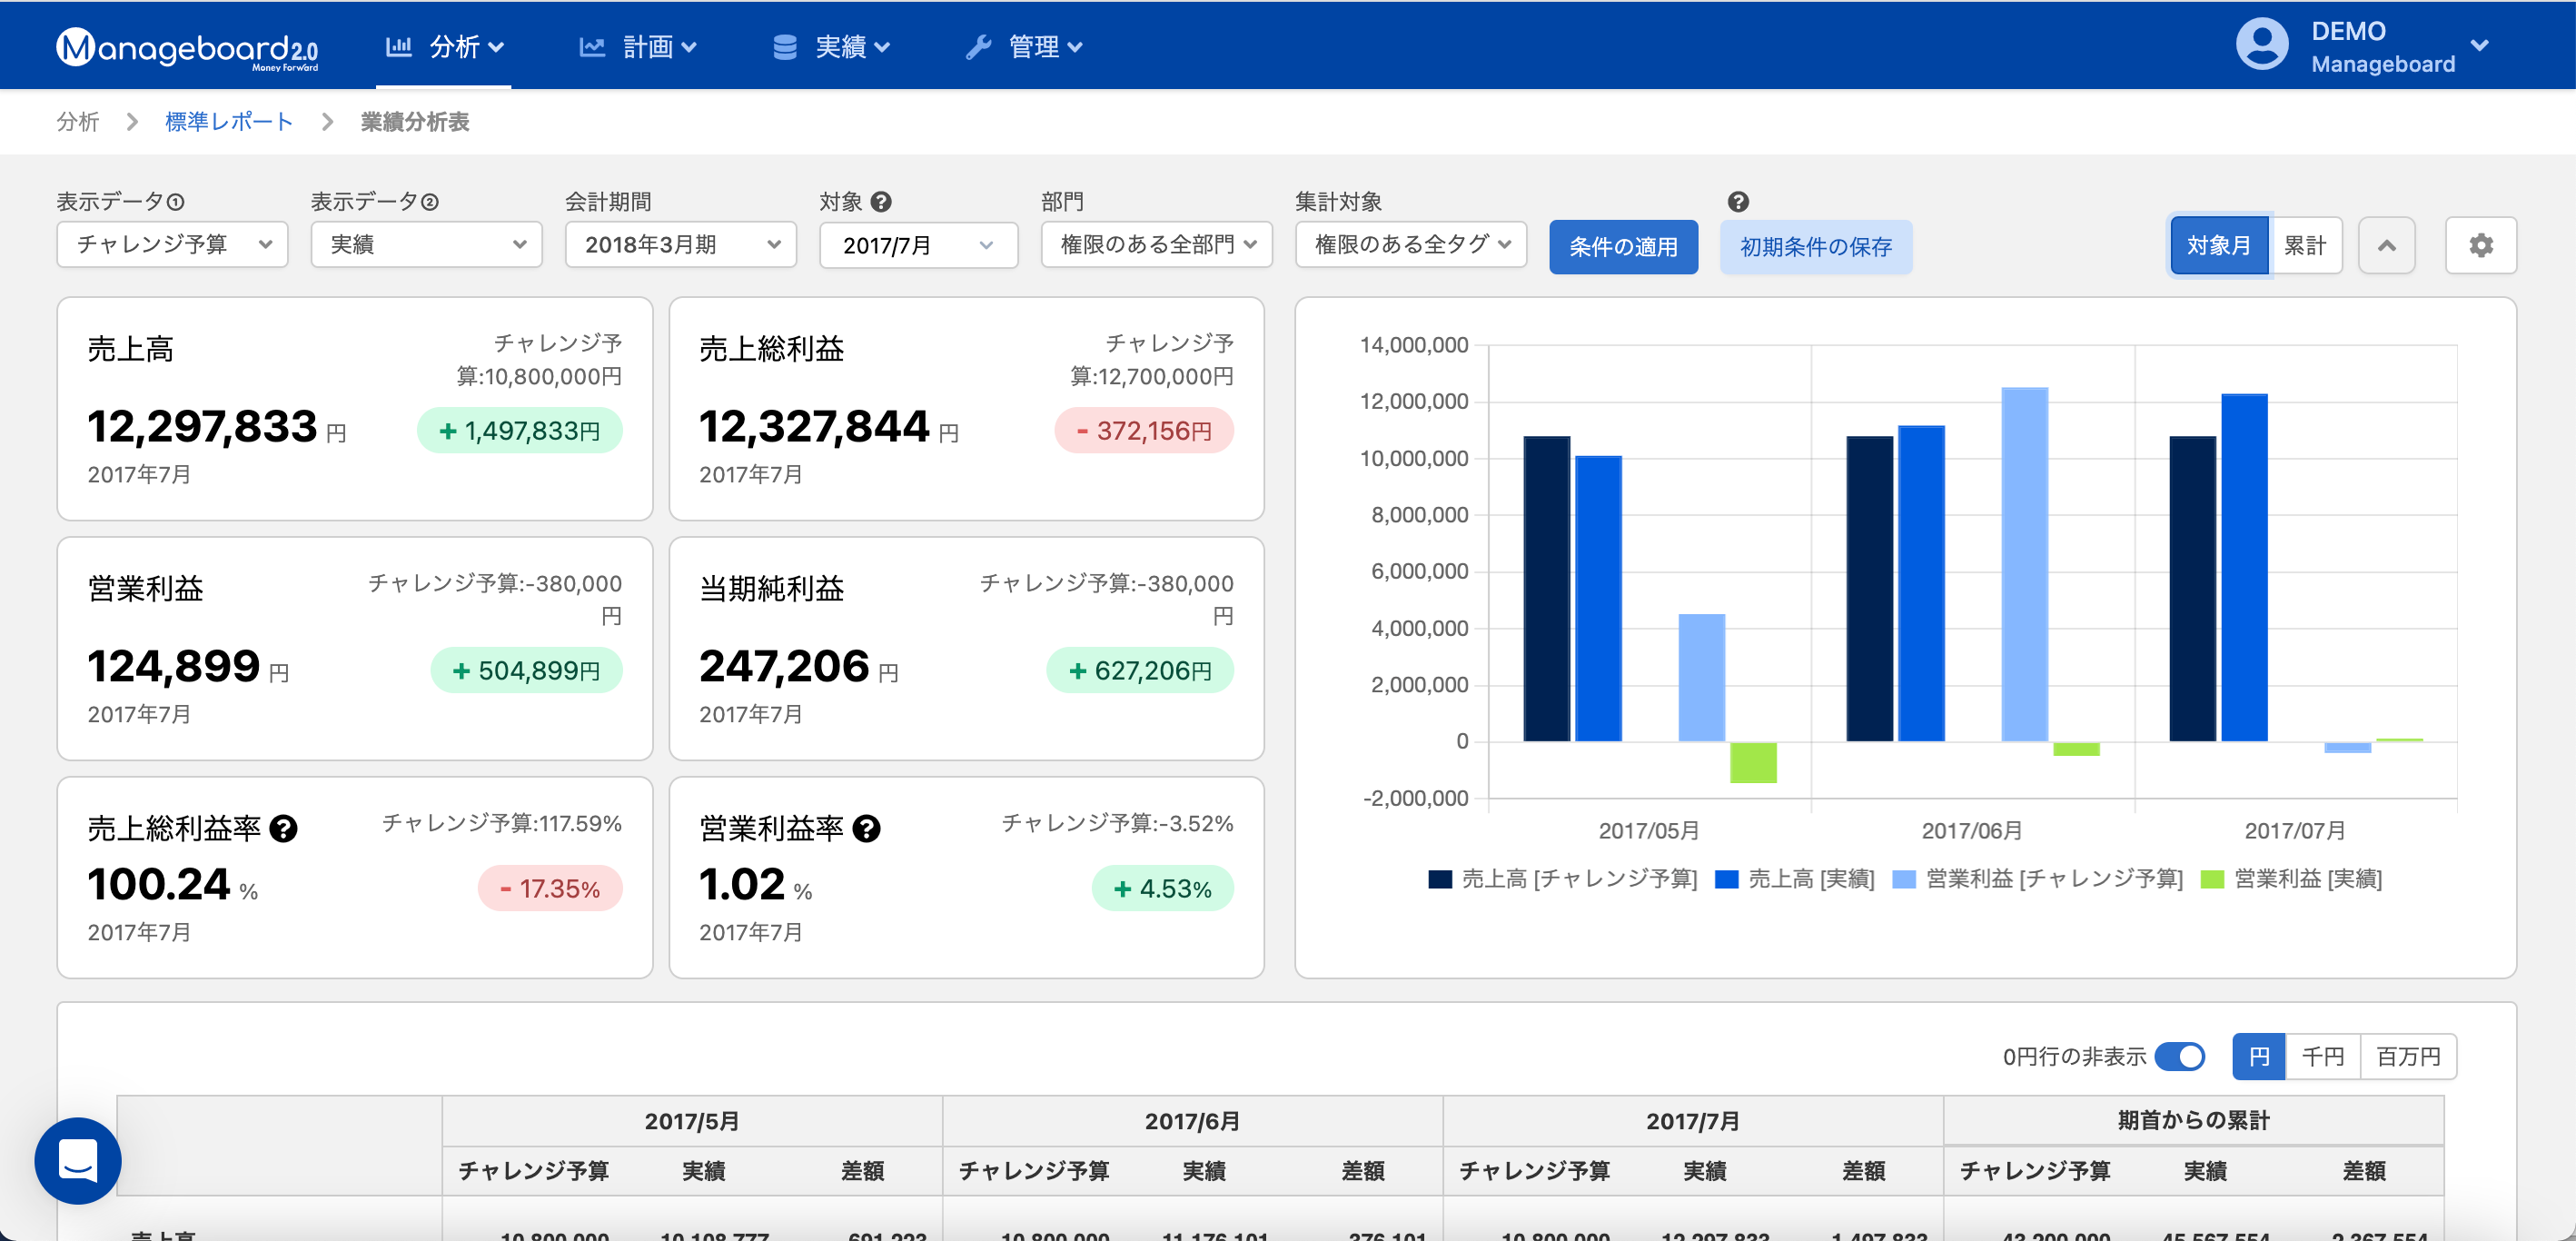
Task: Open the 会計期間 2018年3月期 dropdown
Action: click(x=680, y=245)
